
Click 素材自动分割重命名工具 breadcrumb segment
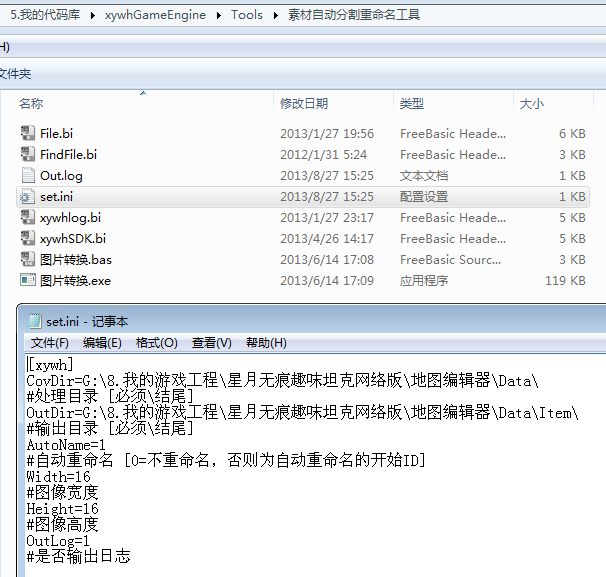pos(354,15)
